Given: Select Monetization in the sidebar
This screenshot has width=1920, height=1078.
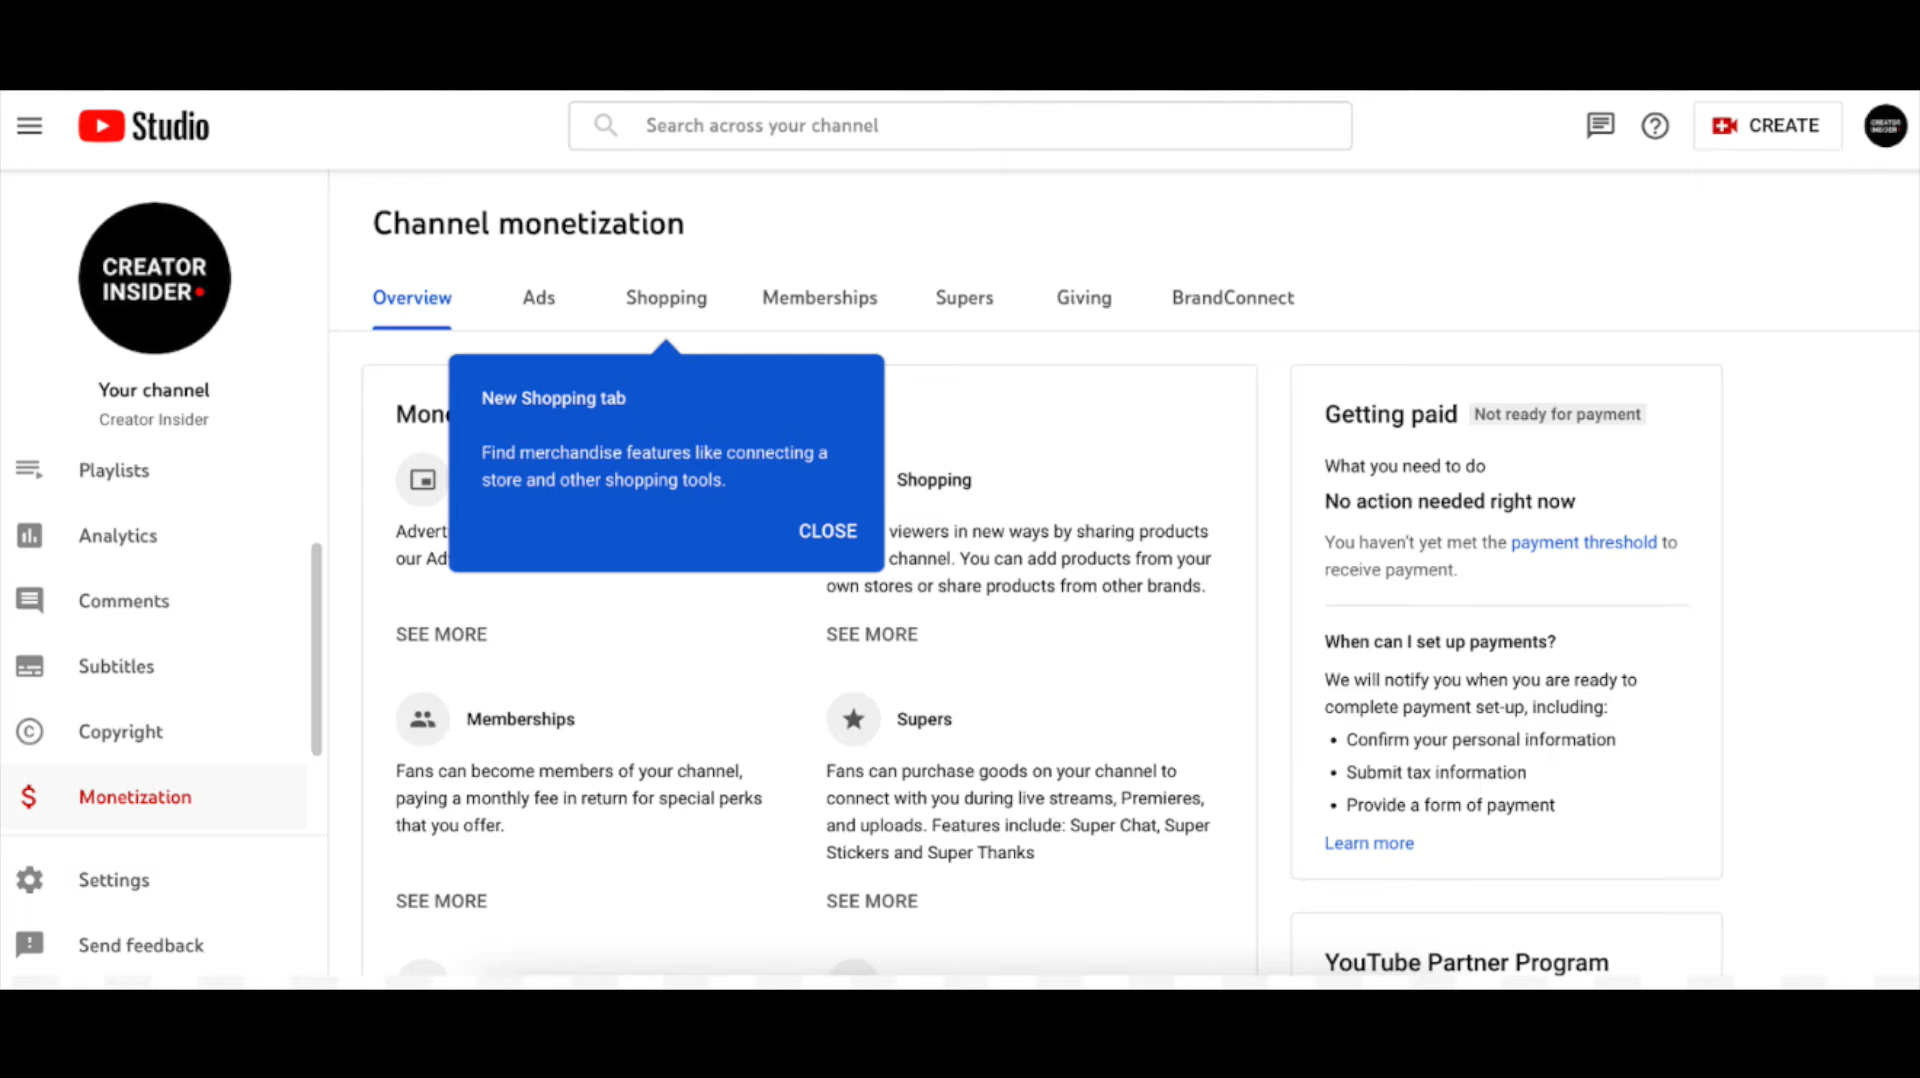Looking at the screenshot, I should (135, 797).
